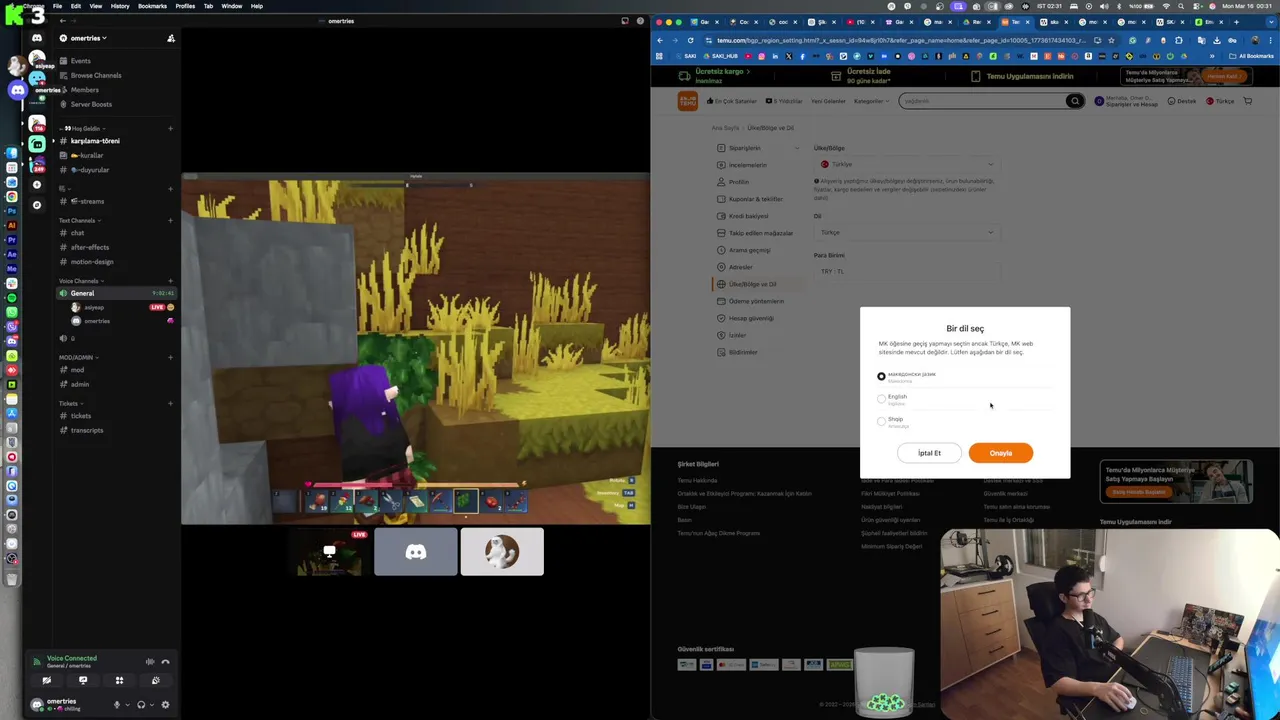Open the after-effects channel
Image resolution: width=1280 pixels, height=720 pixels.
coord(89,247)
